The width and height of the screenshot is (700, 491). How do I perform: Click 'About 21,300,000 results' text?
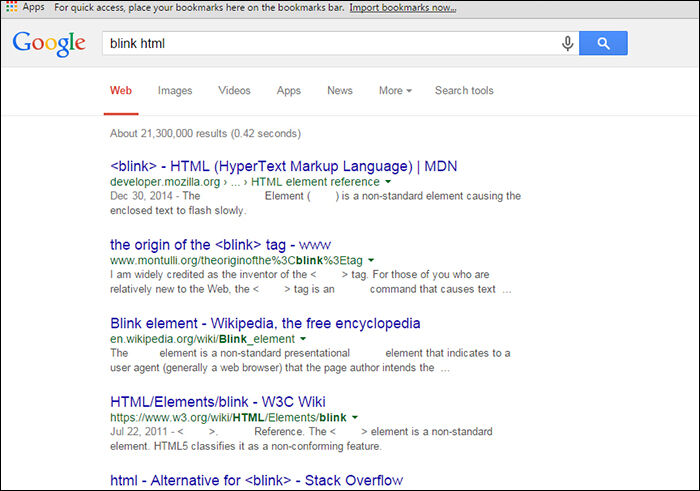(x=205, y=133)
